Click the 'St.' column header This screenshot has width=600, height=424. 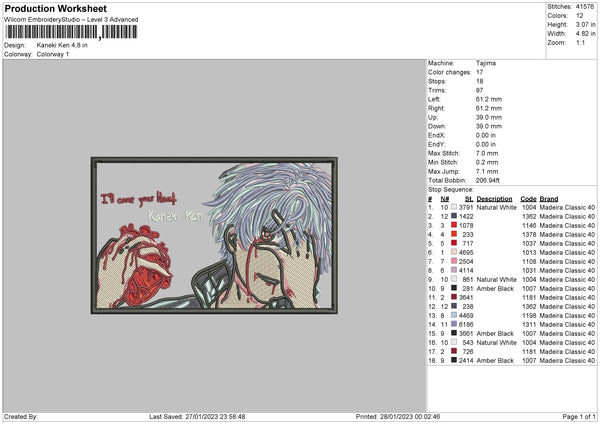pos(469,199)
